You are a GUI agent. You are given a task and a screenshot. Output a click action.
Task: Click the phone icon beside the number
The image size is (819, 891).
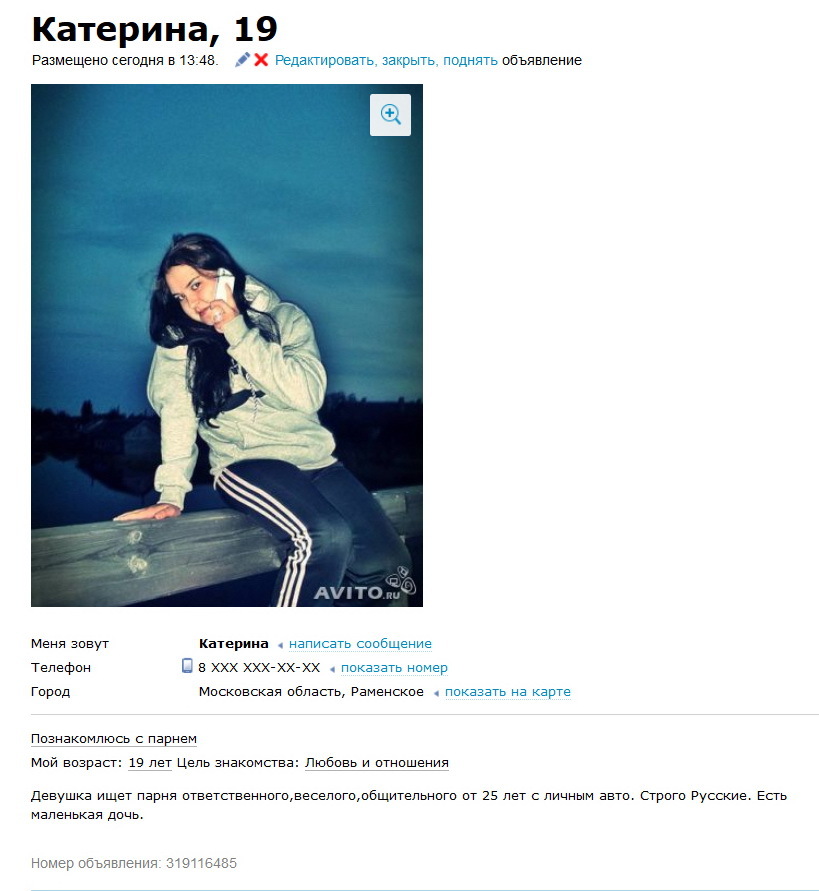tap(187, 665)
